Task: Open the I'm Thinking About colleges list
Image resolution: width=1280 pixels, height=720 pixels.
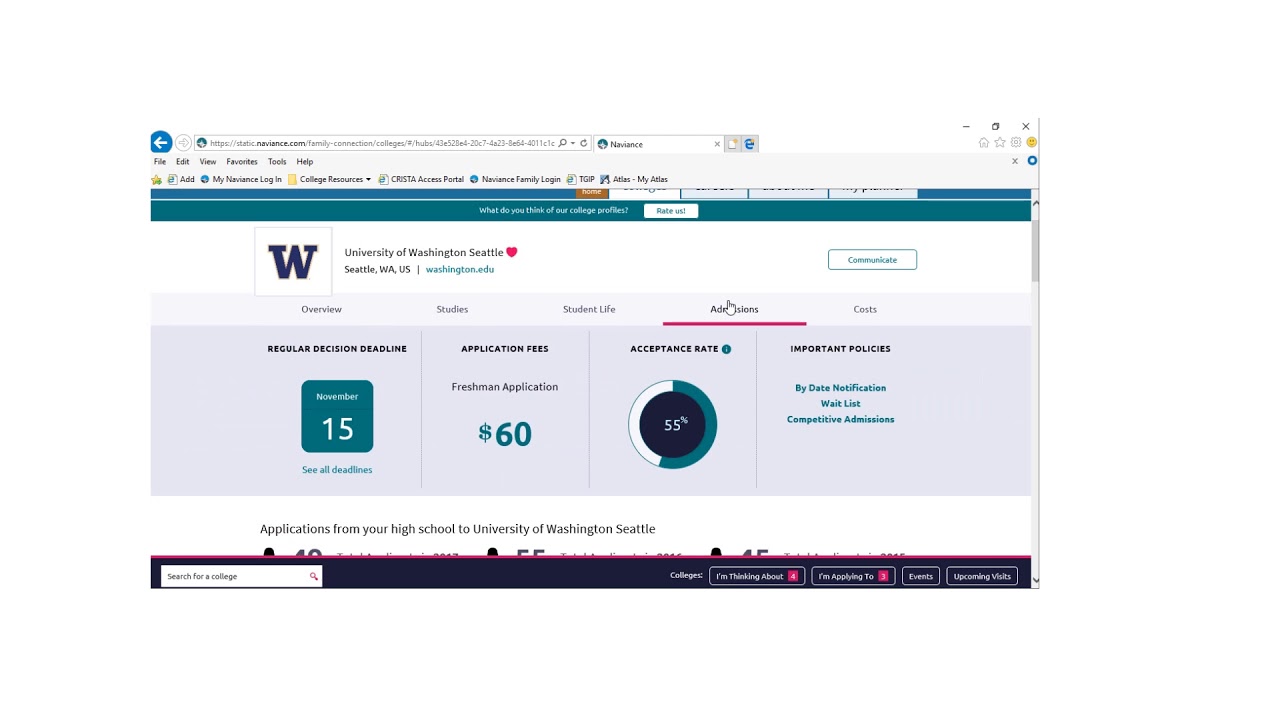Action: pos(757,576)
